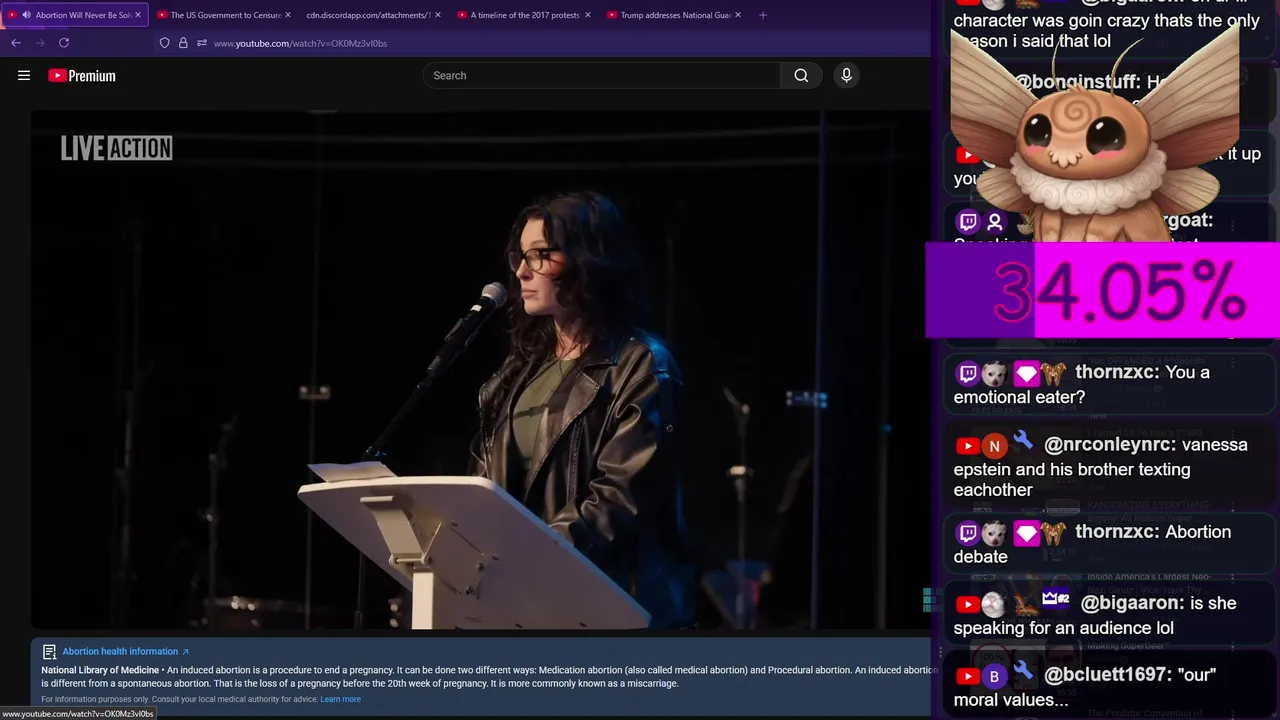
Task: Click the health information panel document icon
Action: [x=49, y=652]
